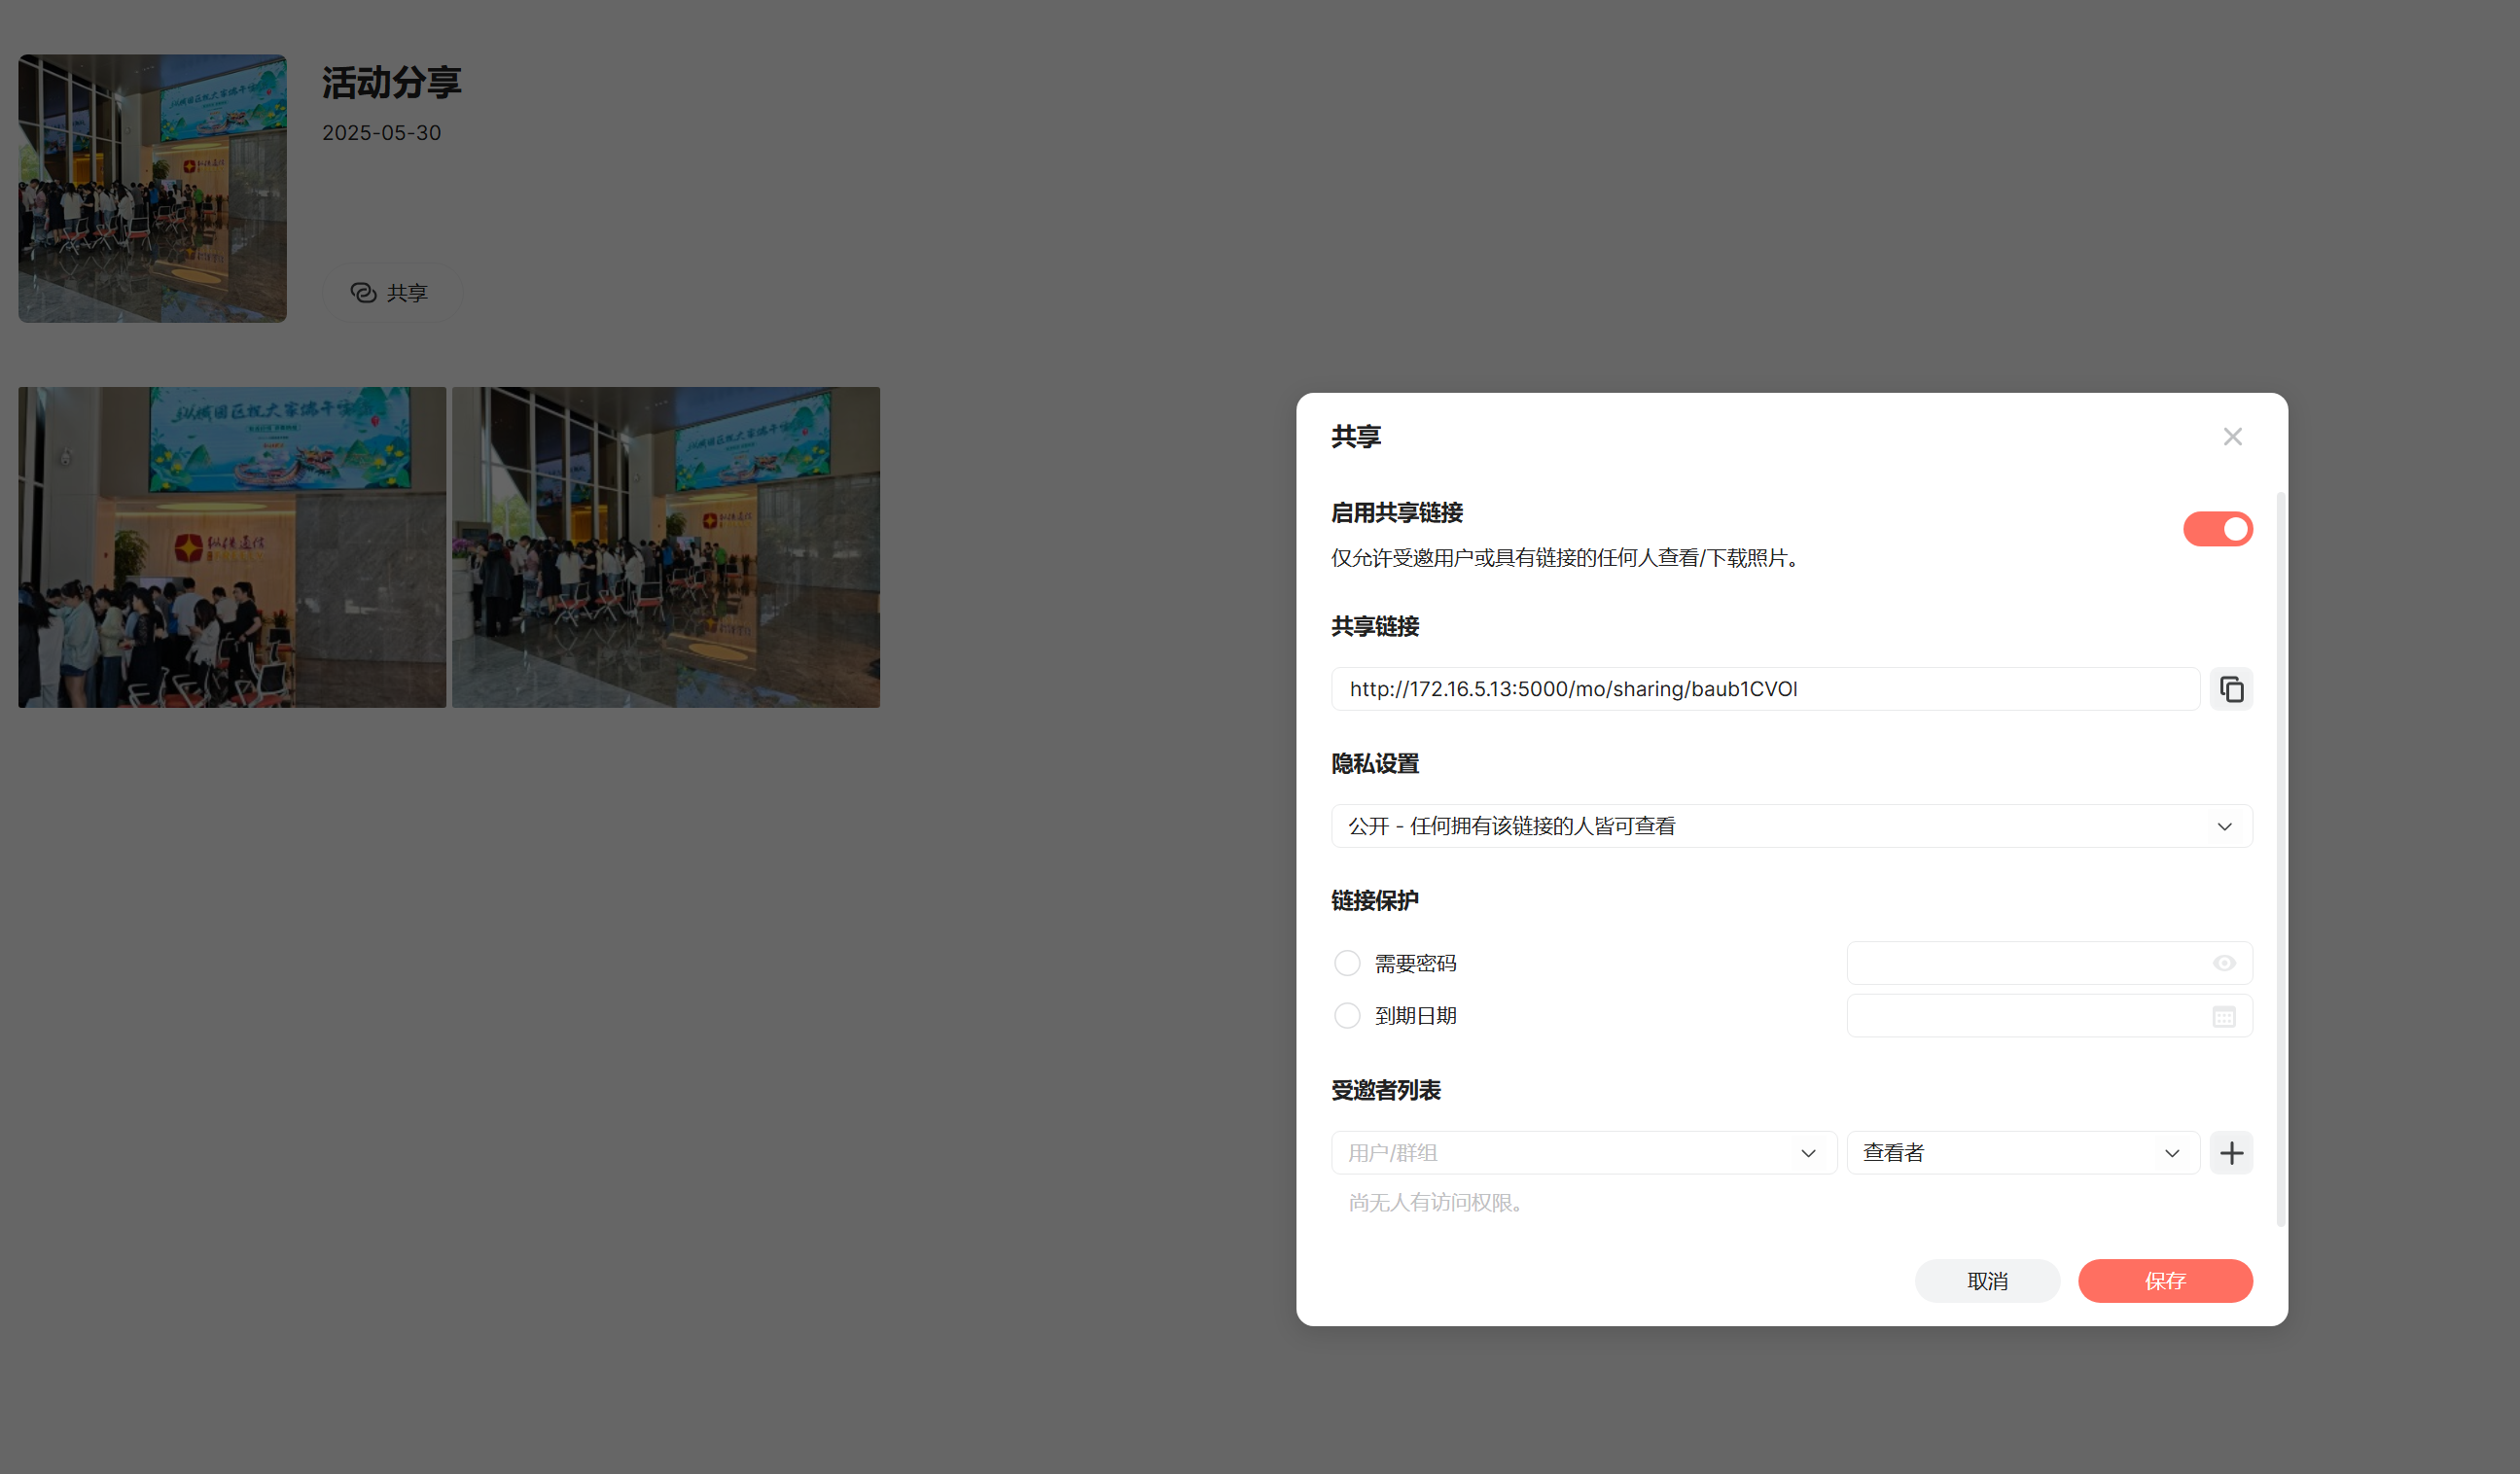
Task: Click the dialog's vertical scrollbar
Action: click(x=2280, y=858)
